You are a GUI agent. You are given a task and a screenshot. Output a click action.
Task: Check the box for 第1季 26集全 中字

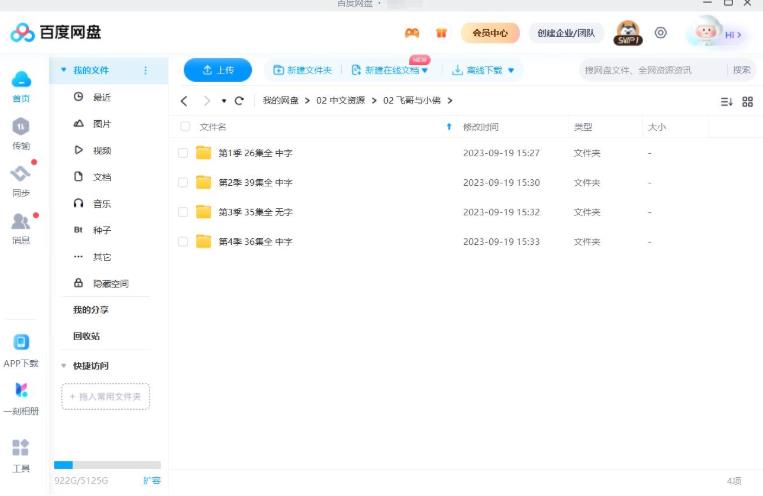point(183,153)
